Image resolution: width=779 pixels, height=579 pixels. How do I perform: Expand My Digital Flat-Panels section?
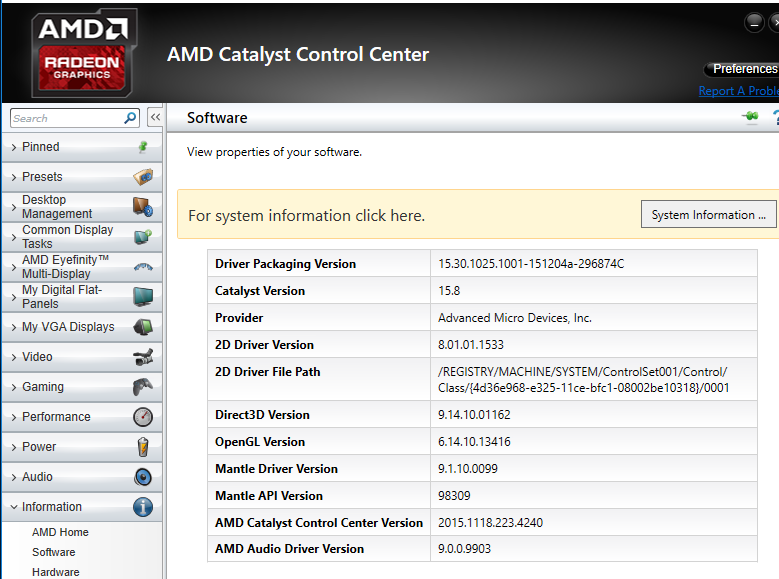click(14, 297)
